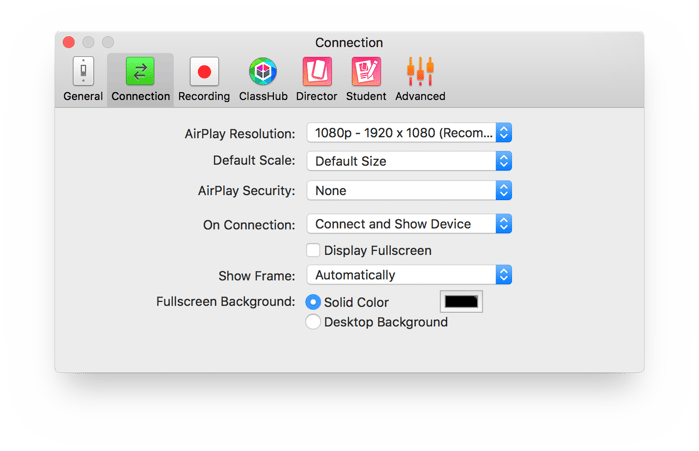Select the green Connection arrows icon
This screenshot has height=451, width=699.
pyautogui.click(x=140, y=71)
